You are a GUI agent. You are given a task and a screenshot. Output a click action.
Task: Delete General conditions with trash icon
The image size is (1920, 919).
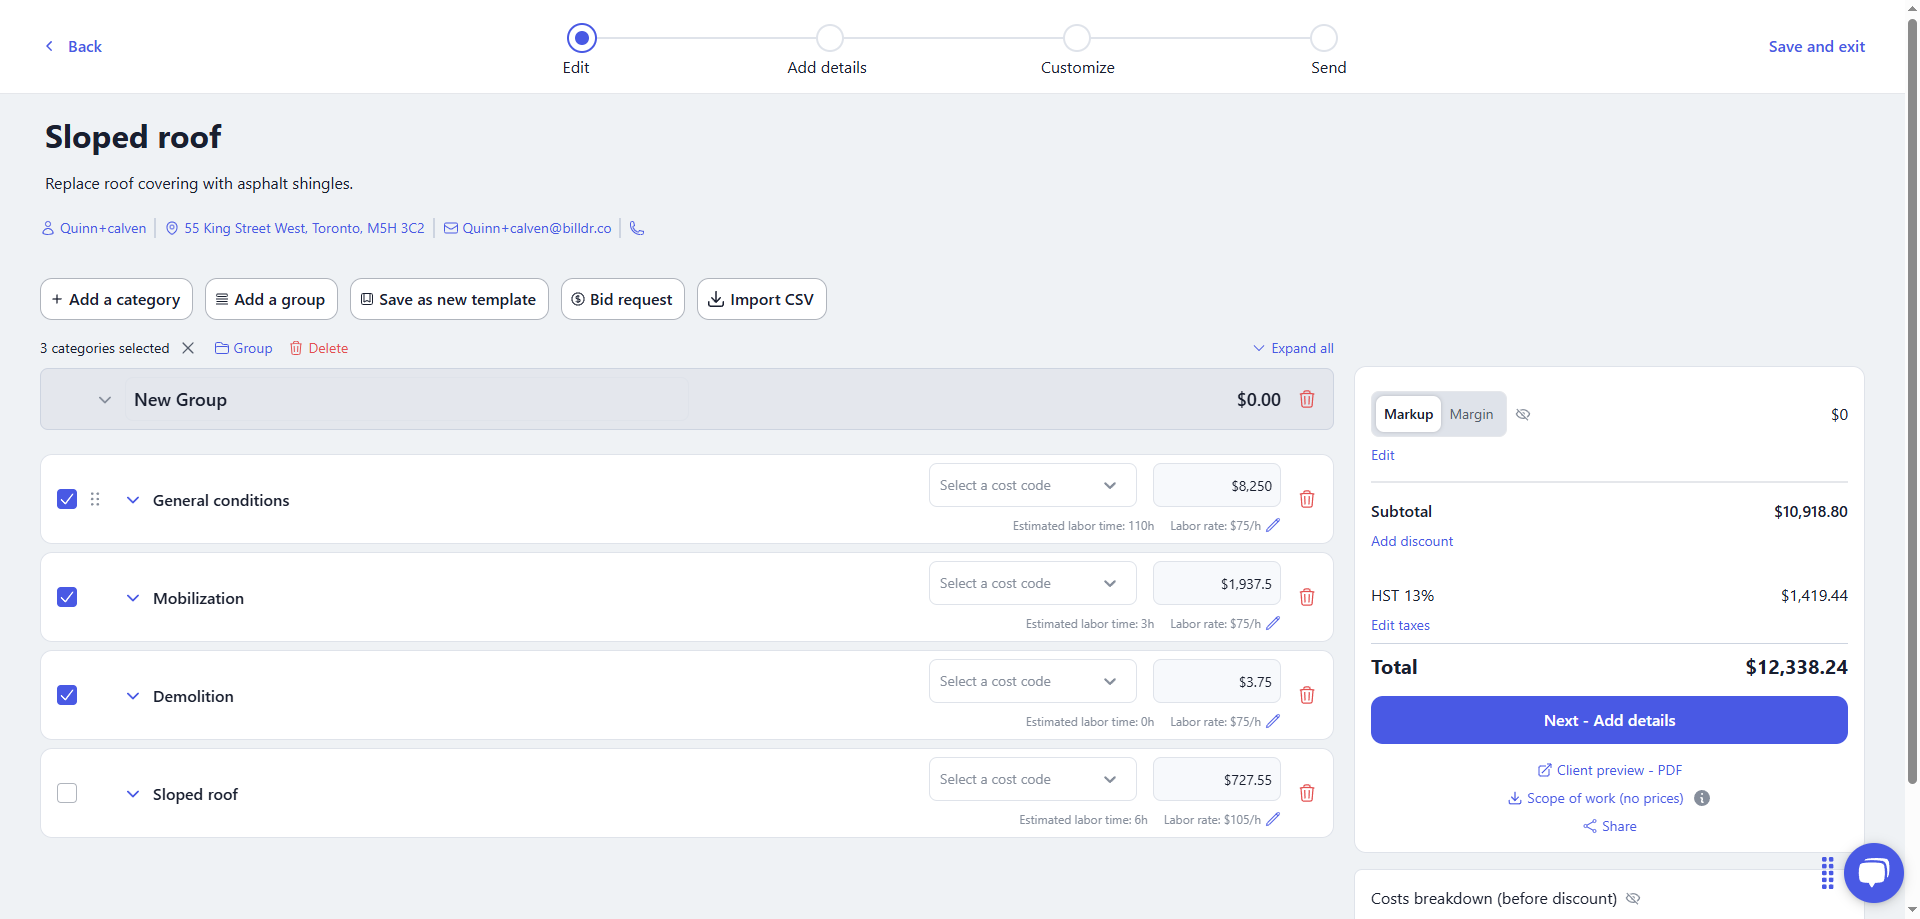(x=1307, y=499)
